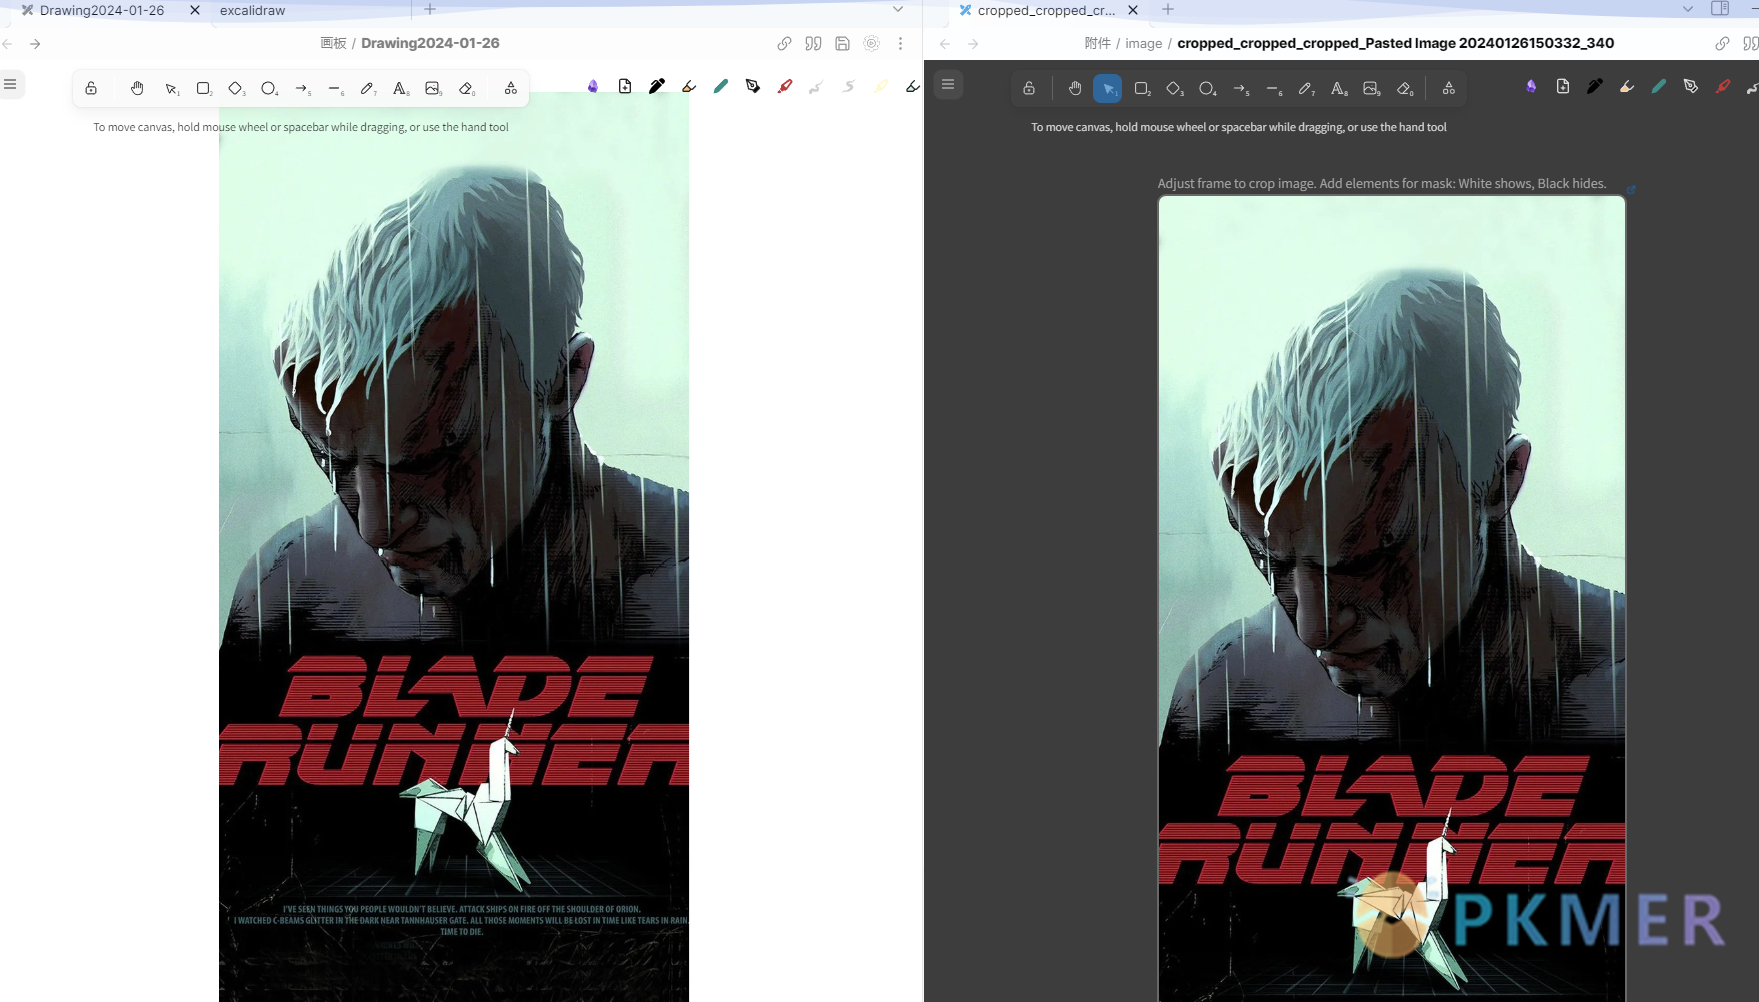Navigate forward in right cropped pane
1759x1002 pixels.
coord(973,44)
